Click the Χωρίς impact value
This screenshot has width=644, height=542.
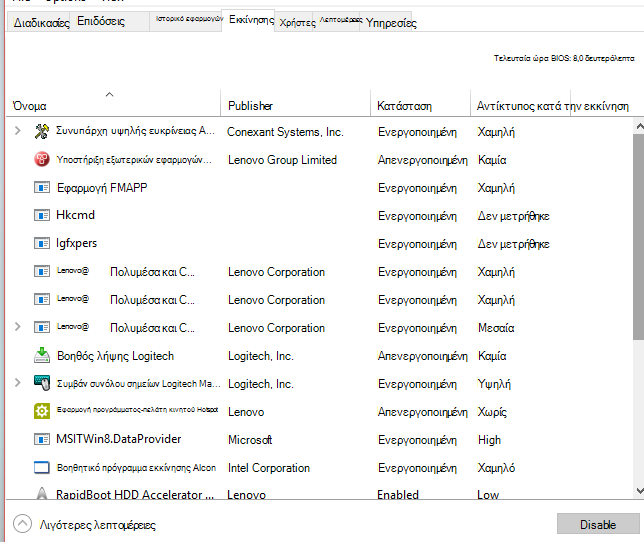tap(492, 412)
